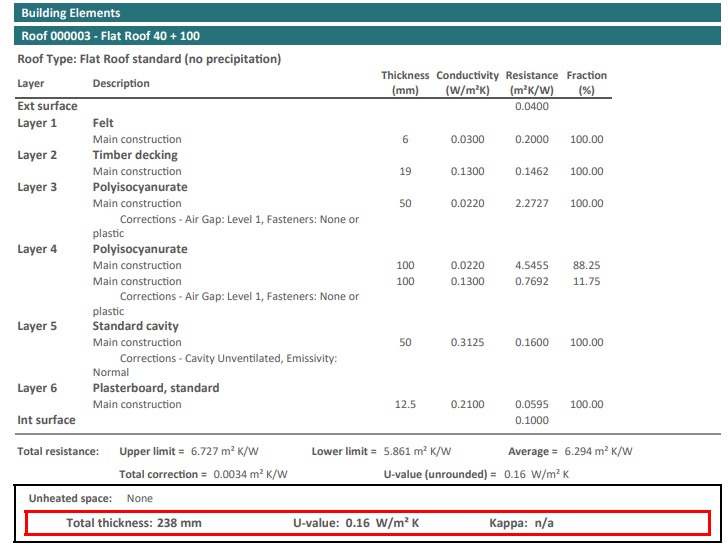Image resolution: width=728 pixels, height=549 pixels.
Task: Click the Resistance column header
Action: [531, 83]
